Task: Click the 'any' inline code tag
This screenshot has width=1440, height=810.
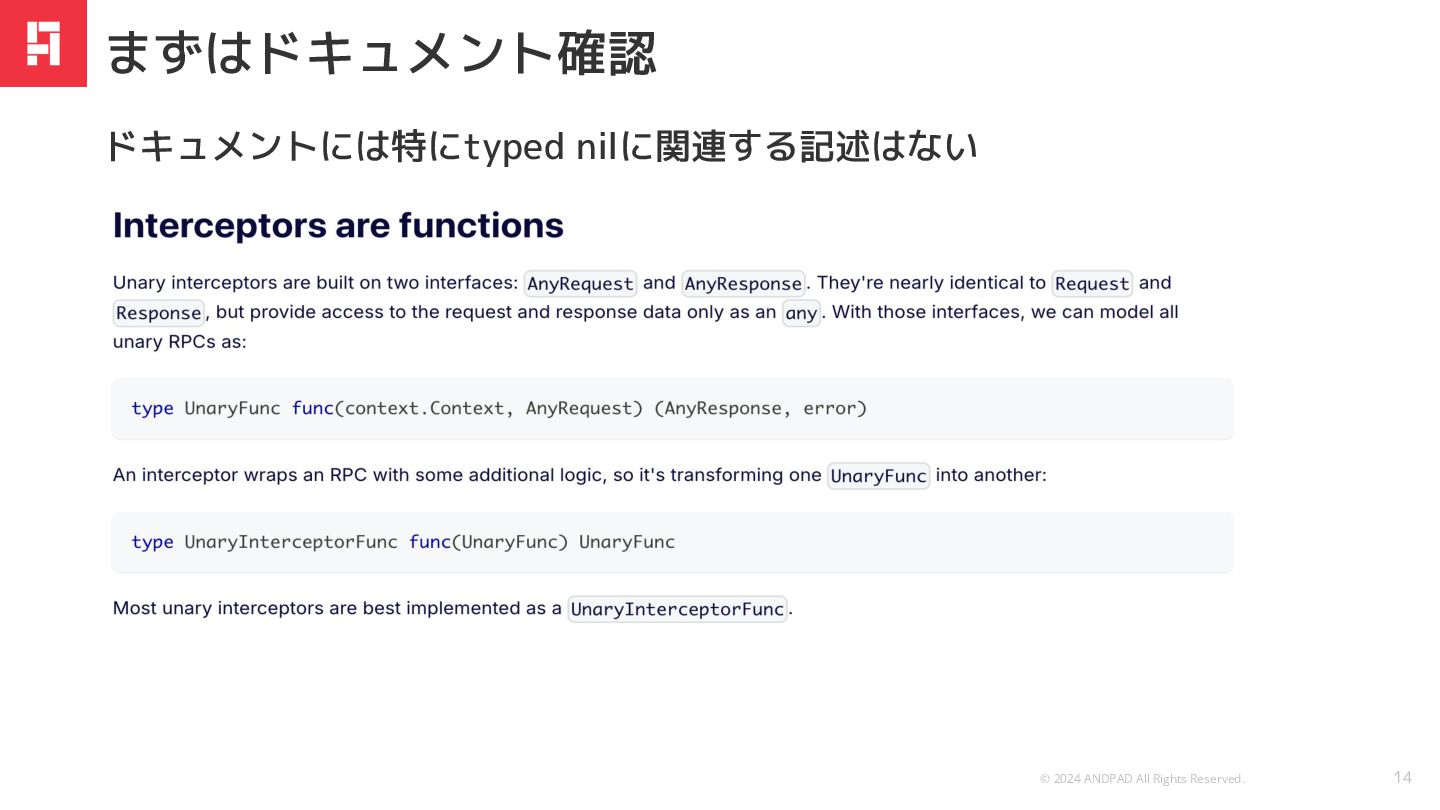Action: coord(801,312)
